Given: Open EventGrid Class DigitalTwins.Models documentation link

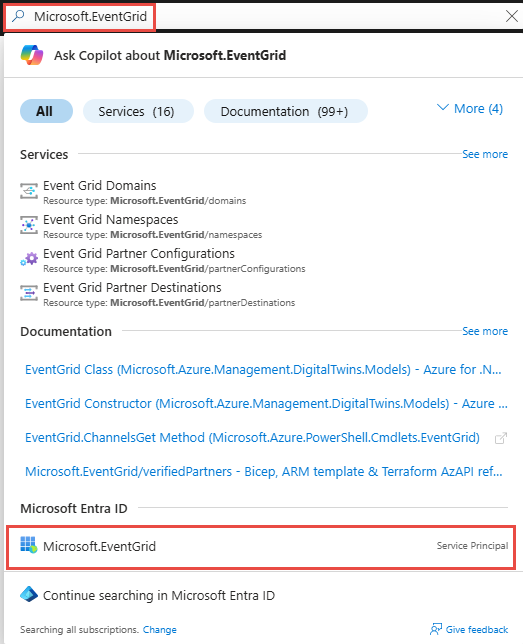Looking at the screenshot, I should 263,370.
